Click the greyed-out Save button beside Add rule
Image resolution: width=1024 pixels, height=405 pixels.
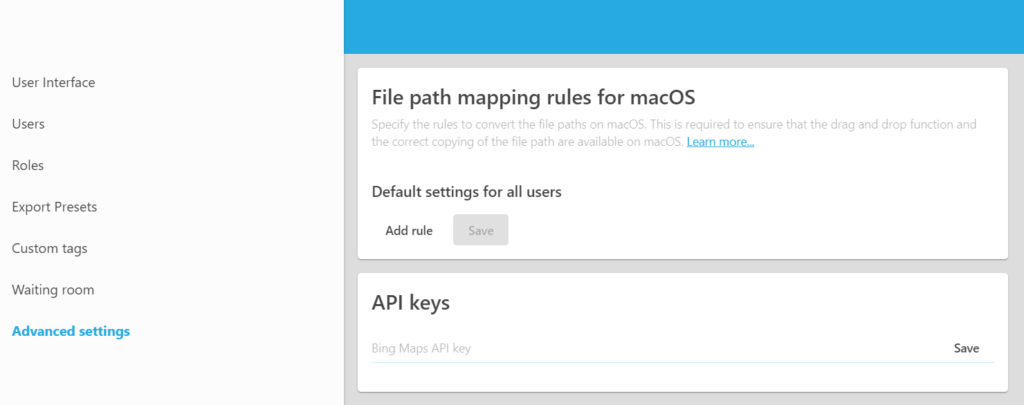pyautogui.click(x=481, y=230)
